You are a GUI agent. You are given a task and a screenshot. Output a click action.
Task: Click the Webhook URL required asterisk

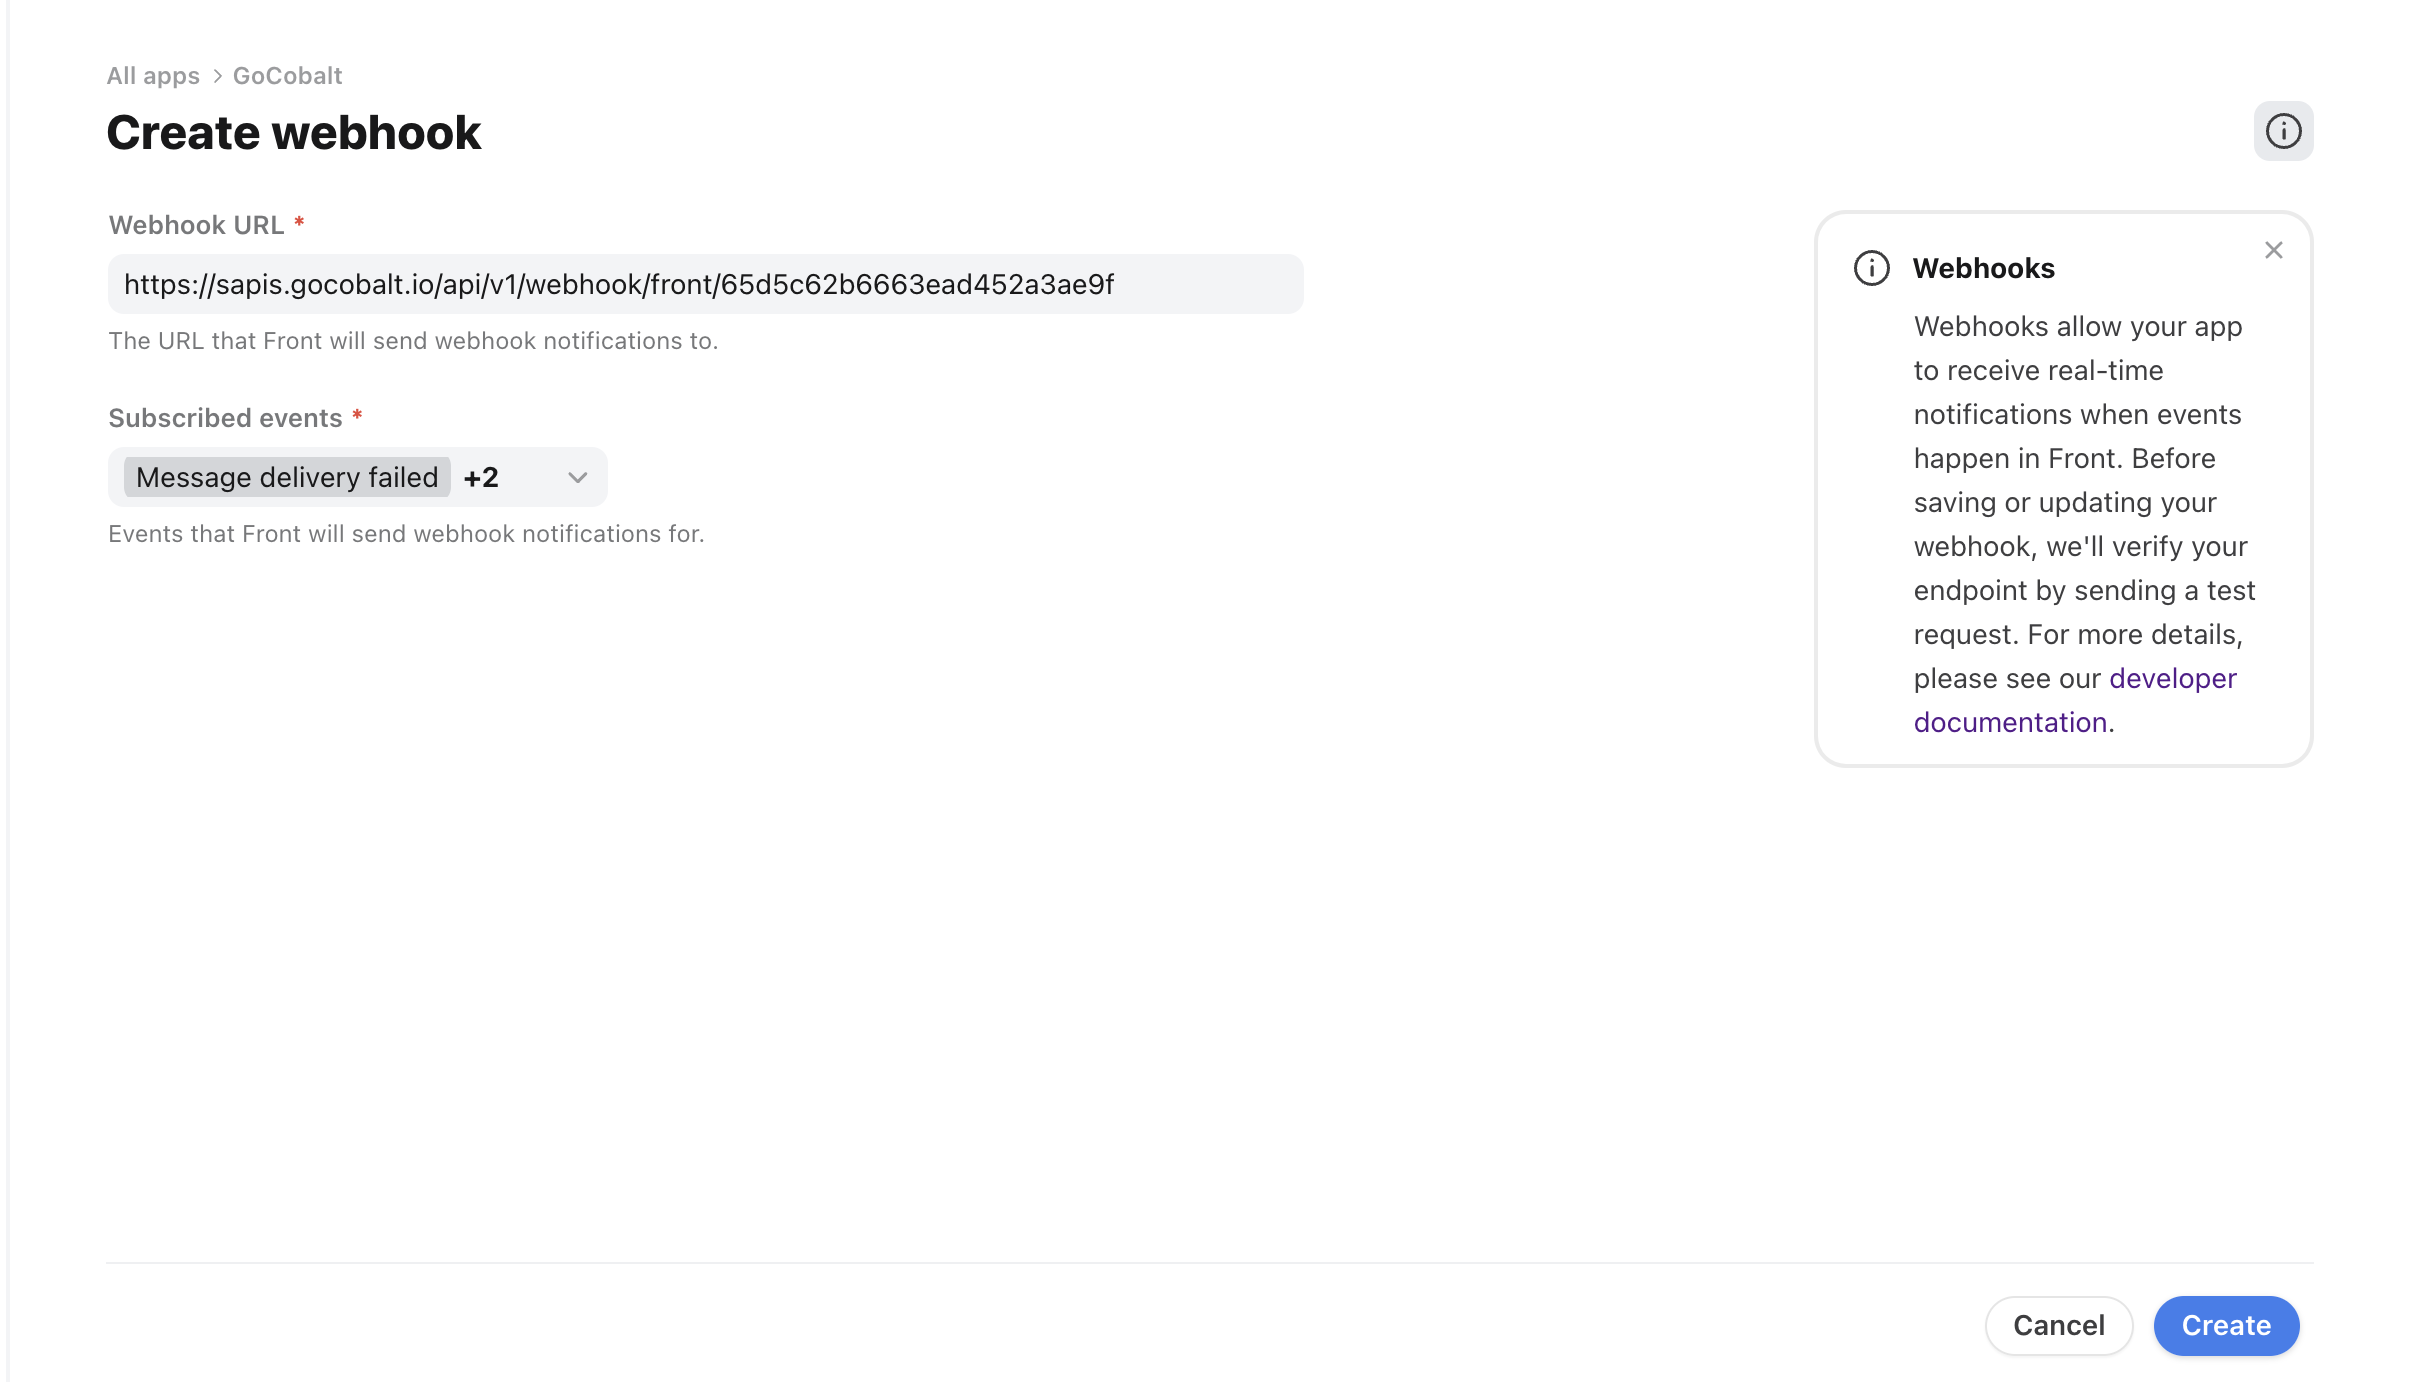[x=299, y=224]
